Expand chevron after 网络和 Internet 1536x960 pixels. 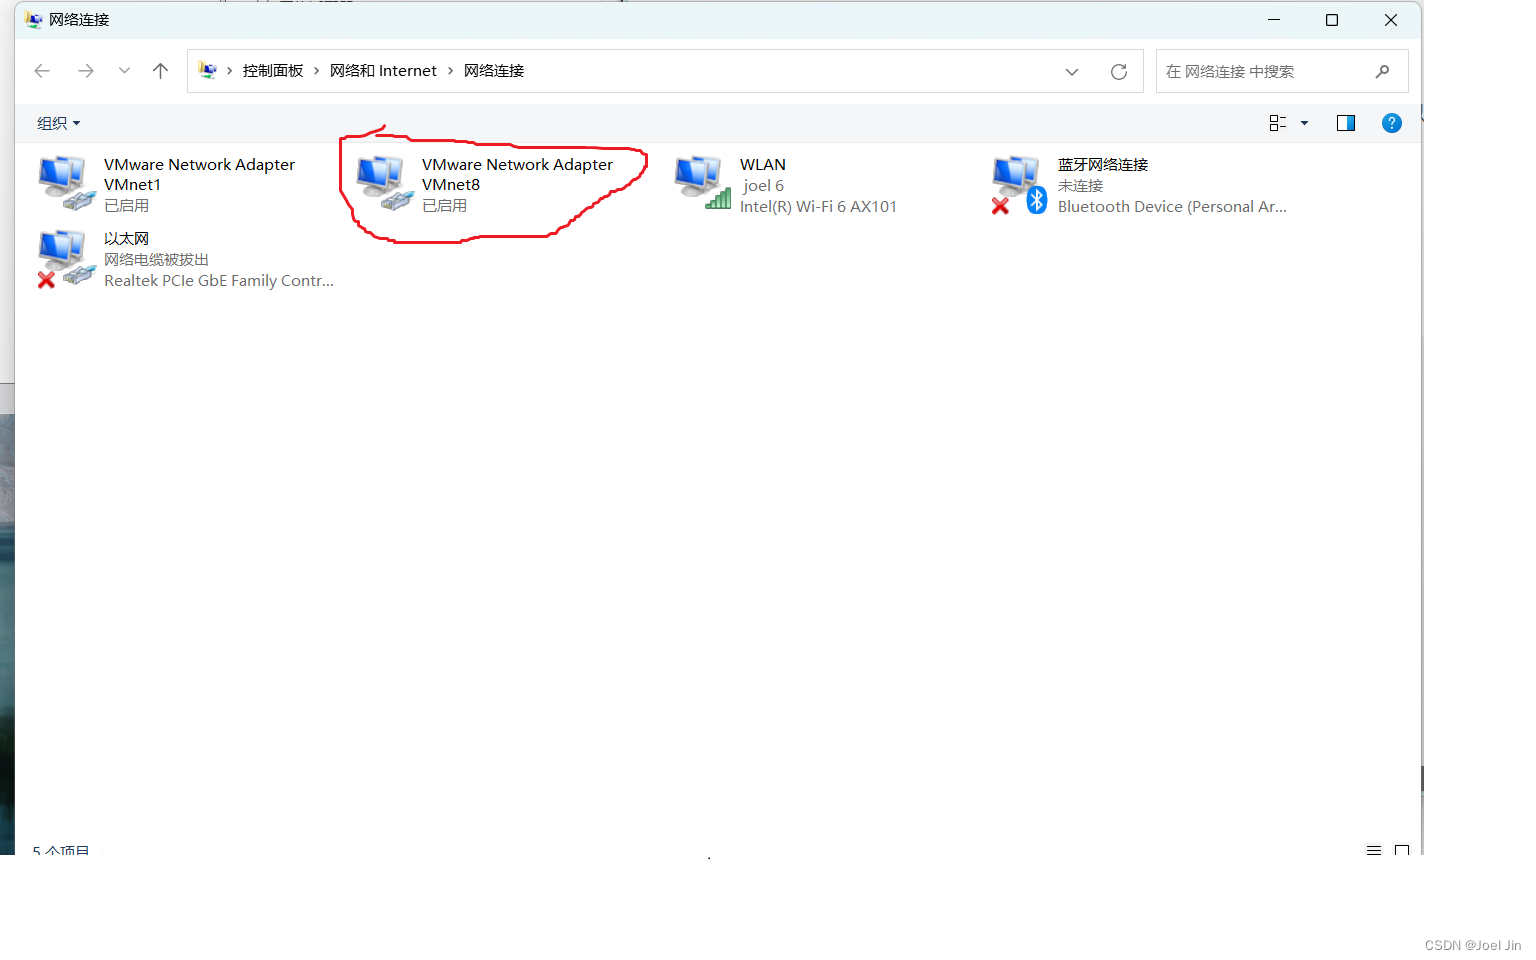coord(450,71)
